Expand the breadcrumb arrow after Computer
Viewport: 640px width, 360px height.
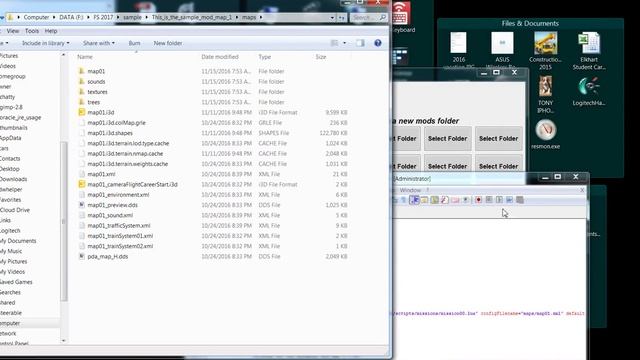[x=53, y=17]
